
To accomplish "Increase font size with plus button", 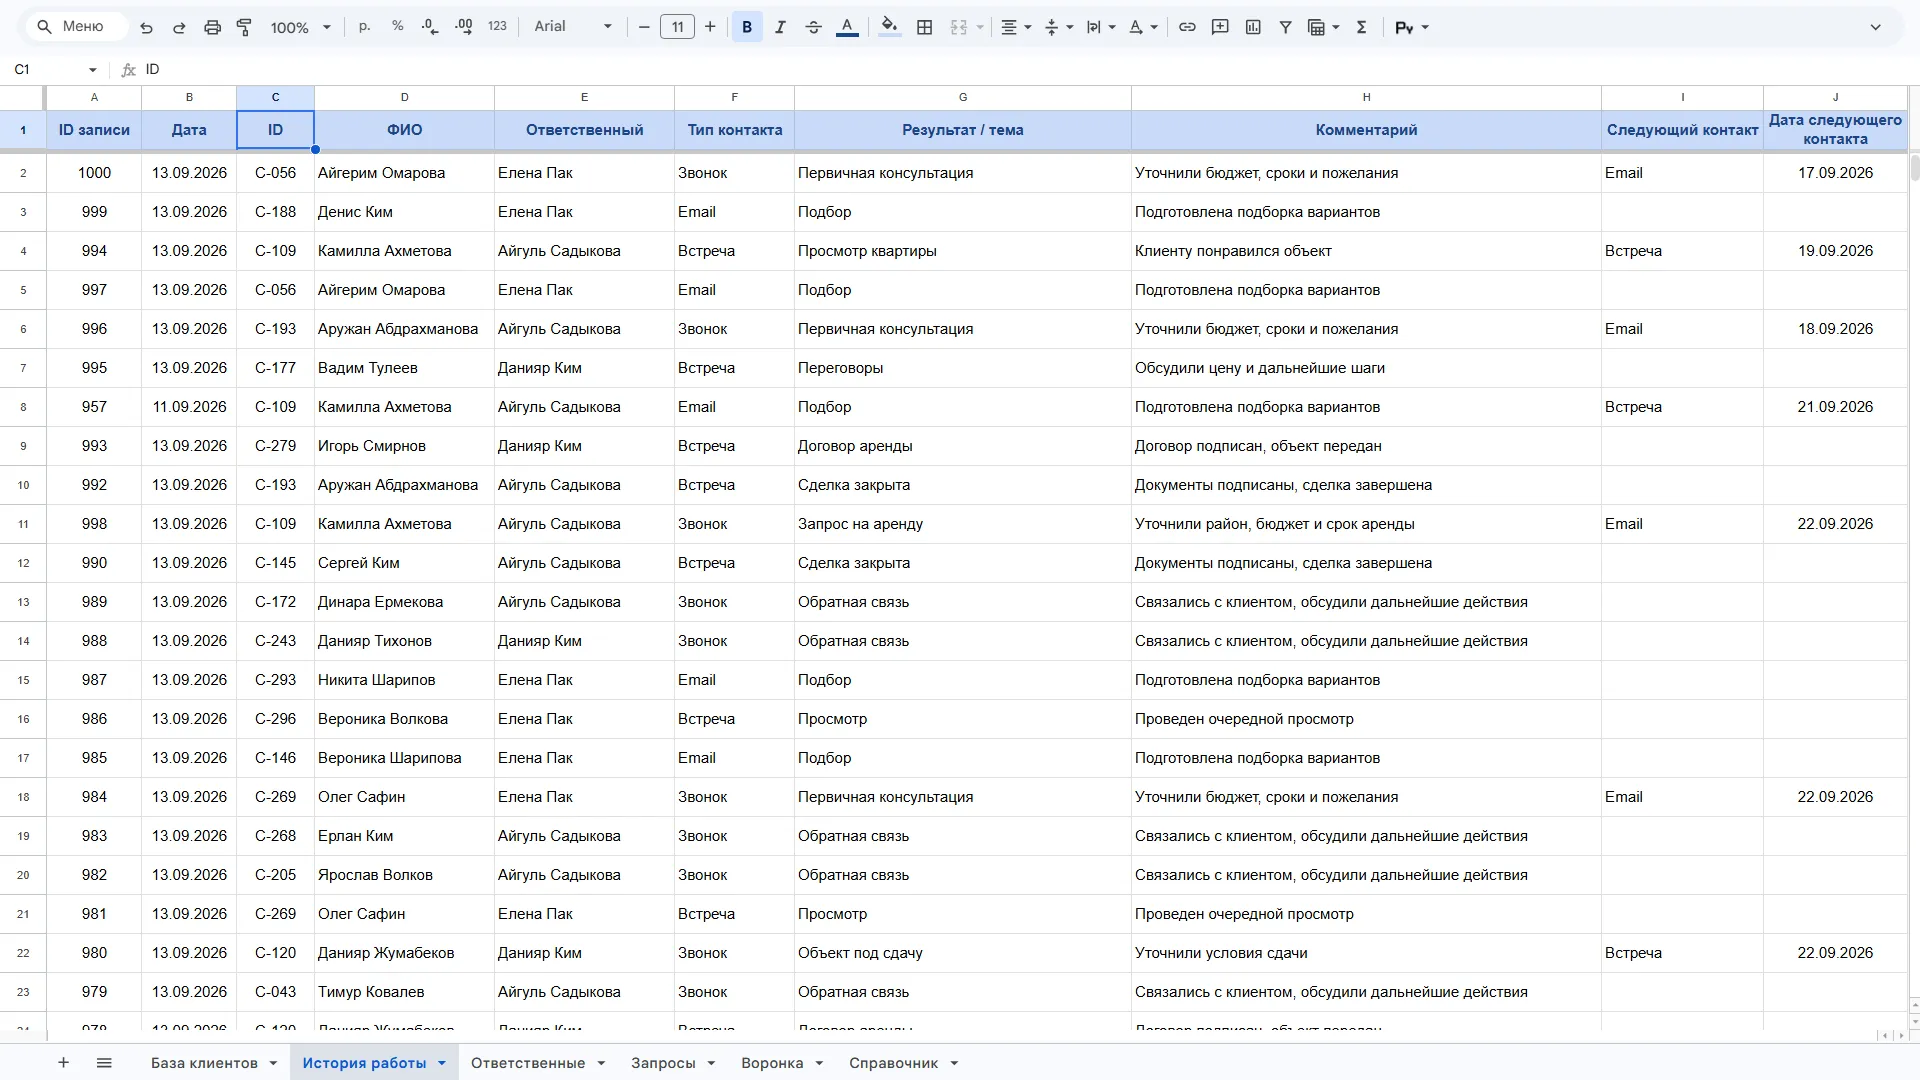I will point(710,27).
